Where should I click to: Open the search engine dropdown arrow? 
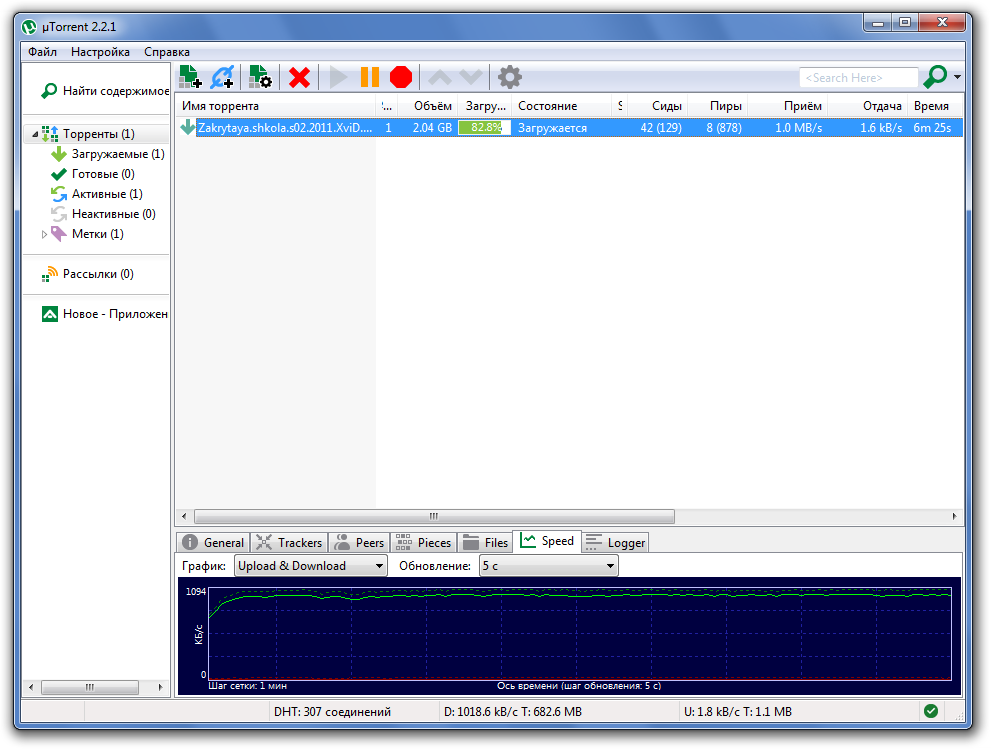click(958, 77)
